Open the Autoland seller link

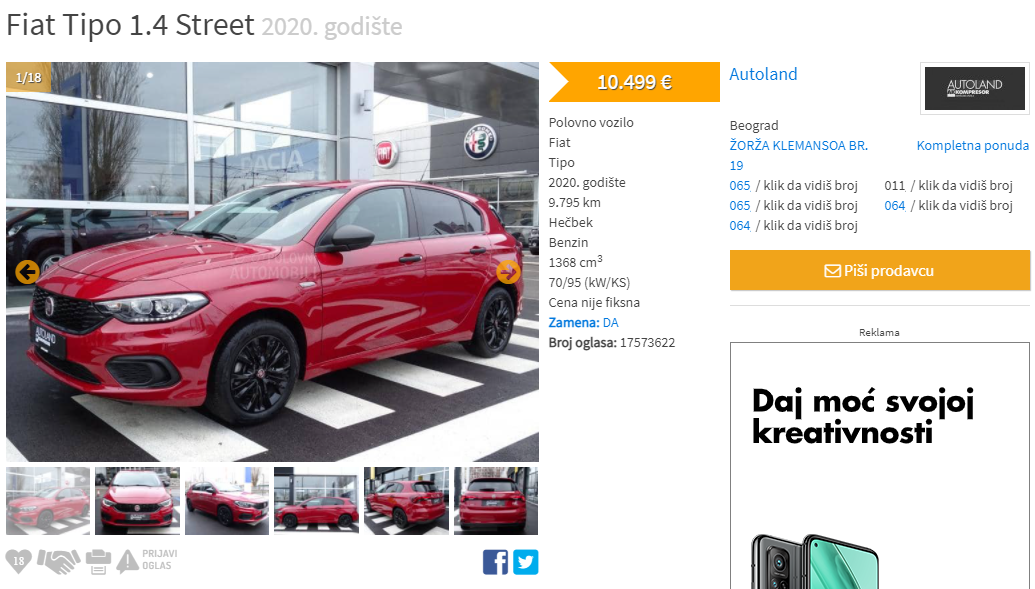[x=763, y=74]
